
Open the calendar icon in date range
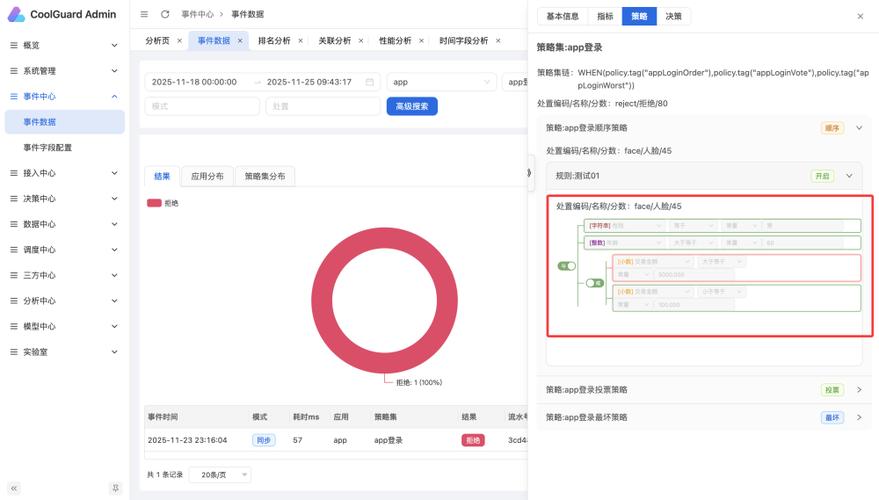pos(369,82)
